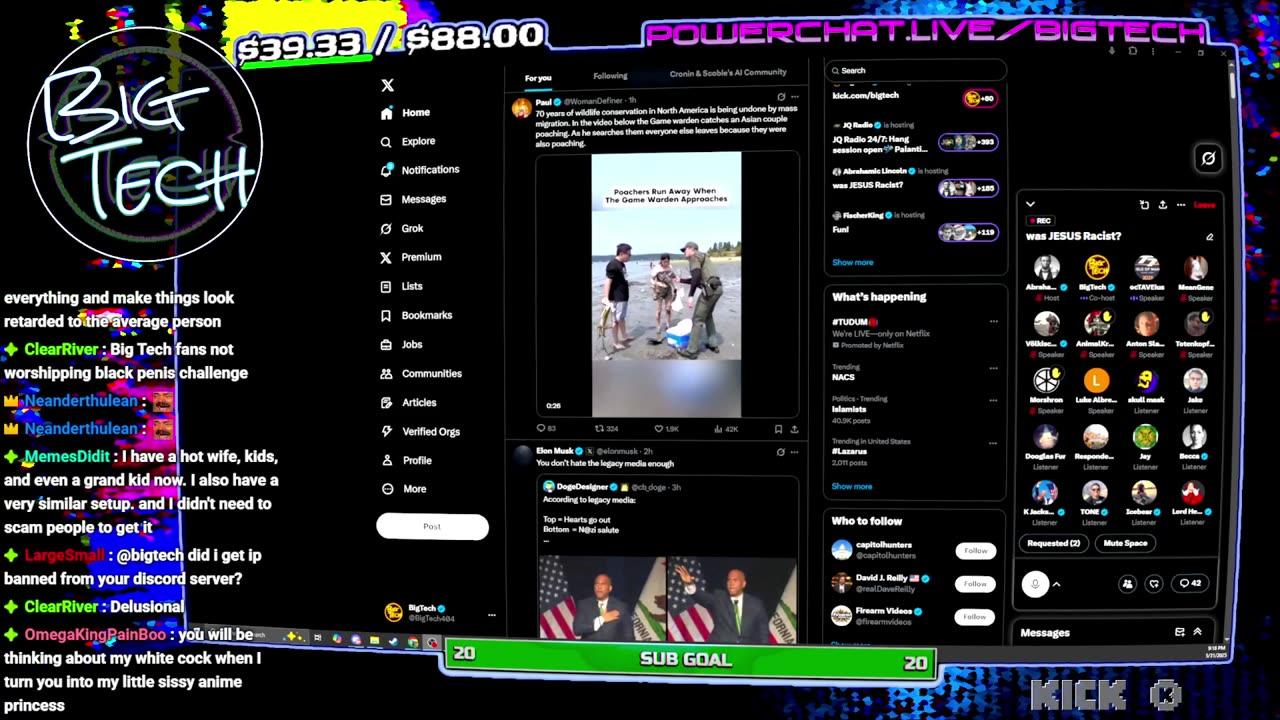Click red Leave in the Space
1280x720 pixels.
pos(1204,205)
